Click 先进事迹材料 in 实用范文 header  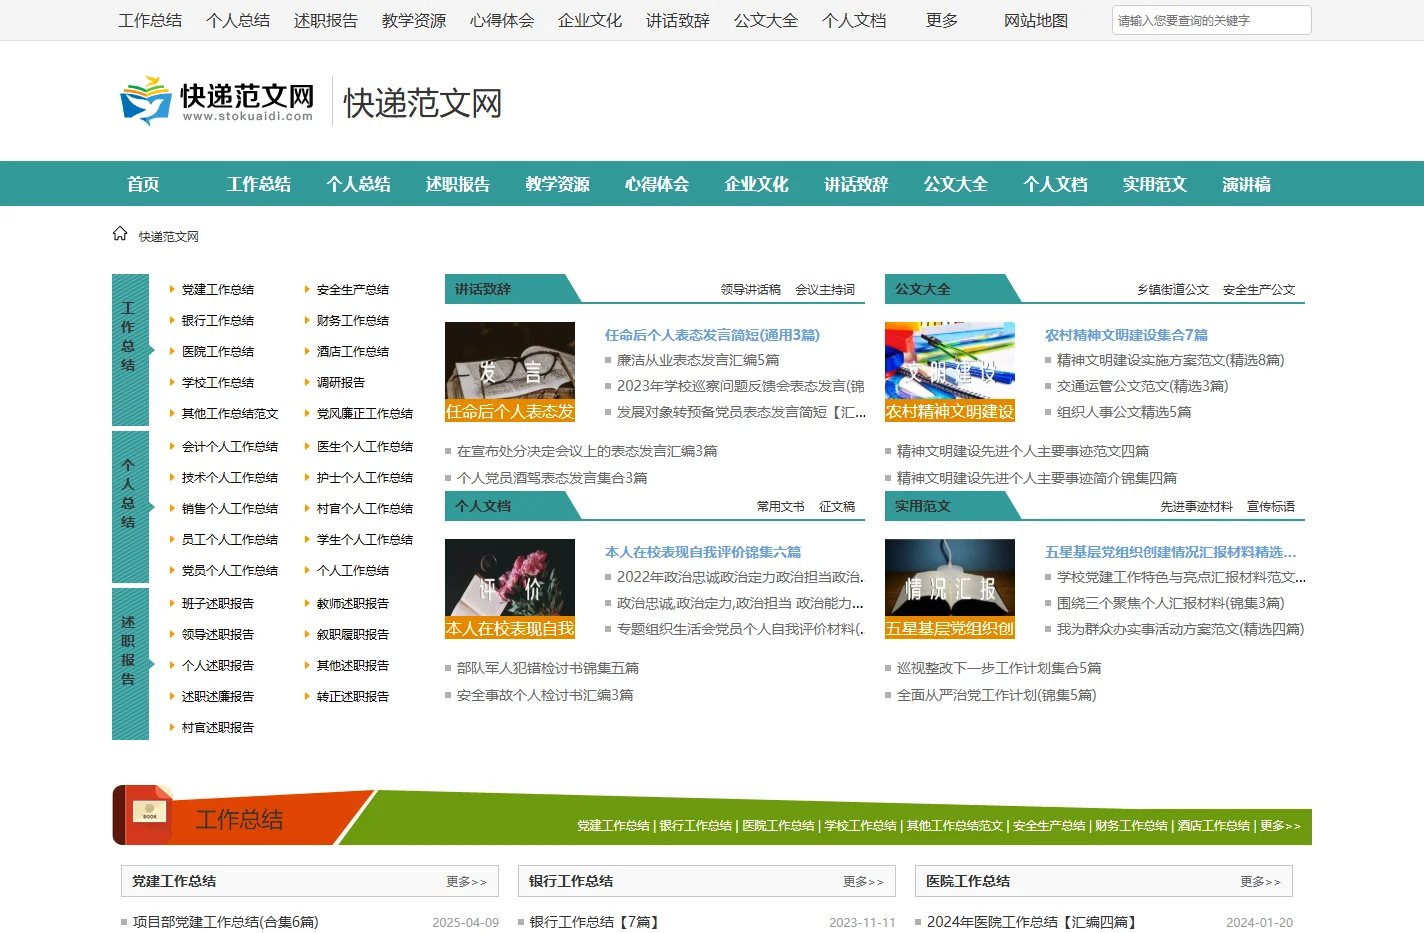[x=1197, y=506]
